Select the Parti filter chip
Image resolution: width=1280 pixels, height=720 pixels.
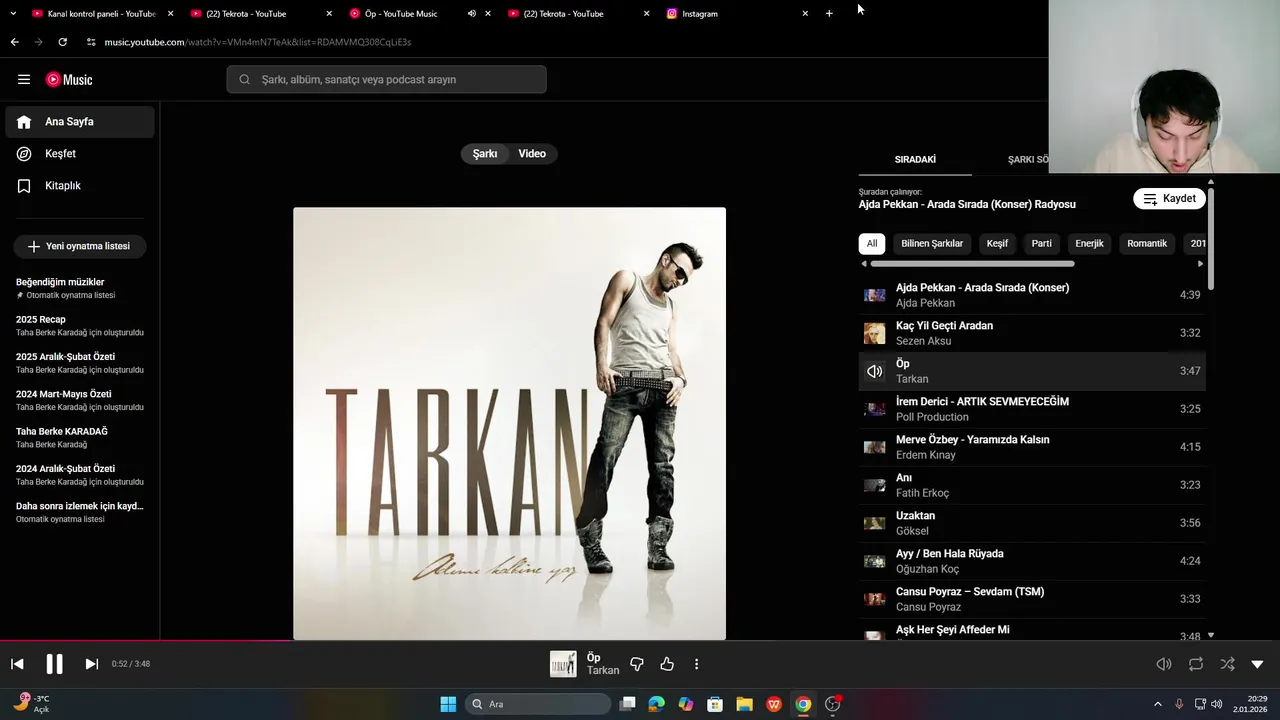(x=1042, y=244)
